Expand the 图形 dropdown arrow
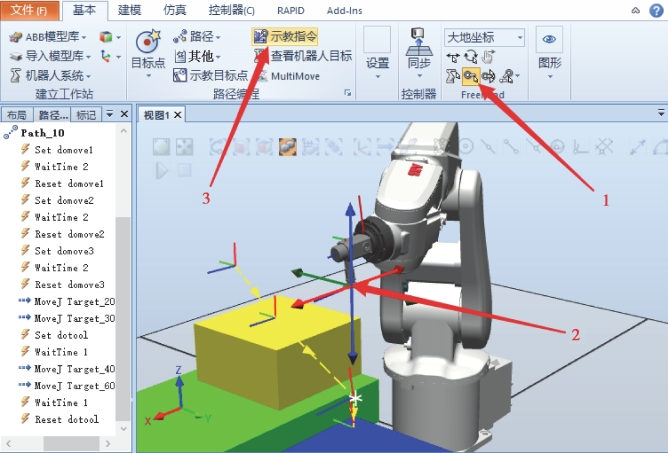Image resolution: width=668 pixels, height=453 pixels. click(550, 77)
